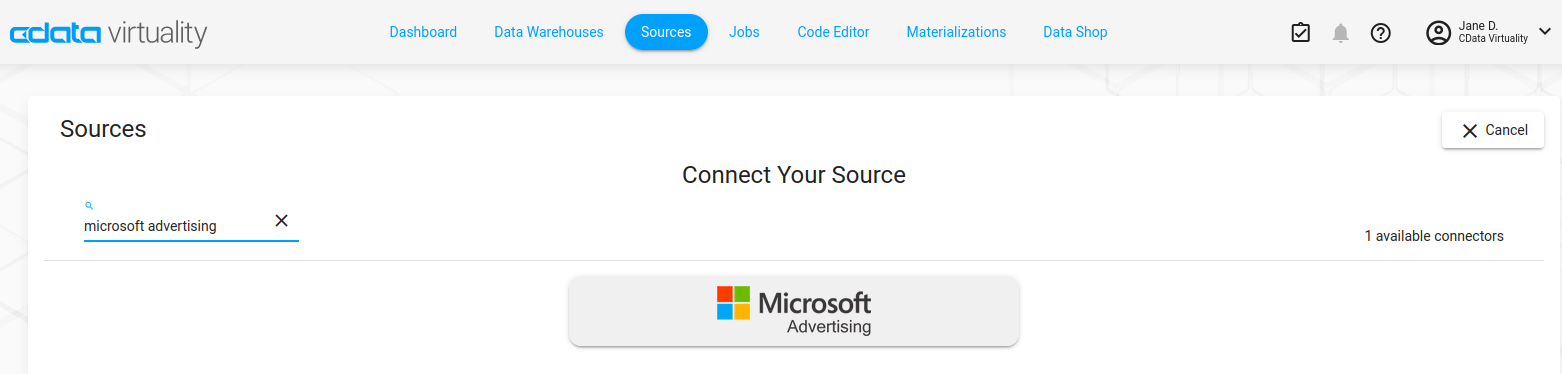
Task: Choose the Microsoft Advertising connector card
Action: click(x=794, y=312)
